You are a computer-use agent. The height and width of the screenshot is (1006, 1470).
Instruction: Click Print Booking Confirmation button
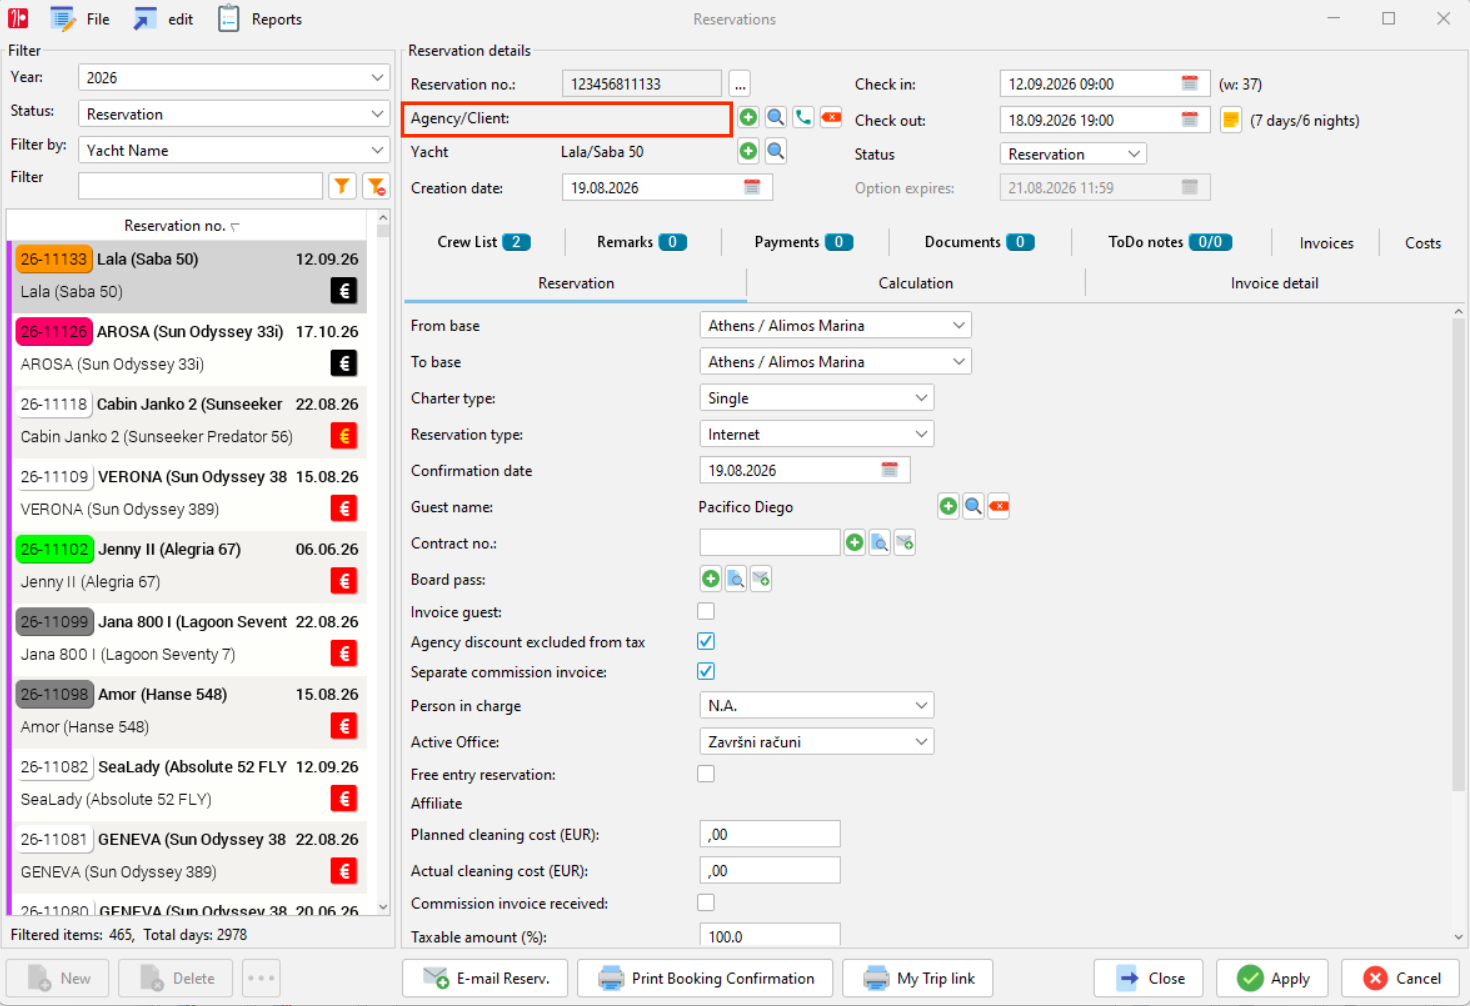(x=705, y=978)
